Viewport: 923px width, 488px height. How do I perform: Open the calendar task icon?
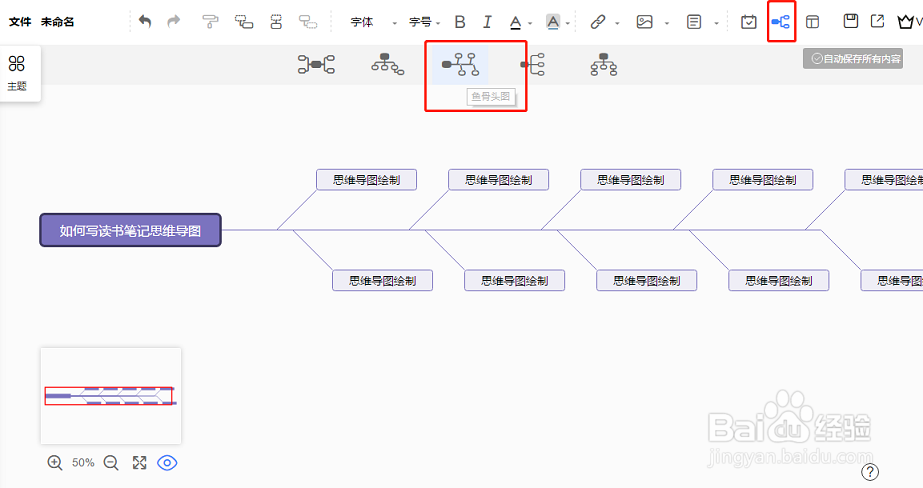click(749, 22)
